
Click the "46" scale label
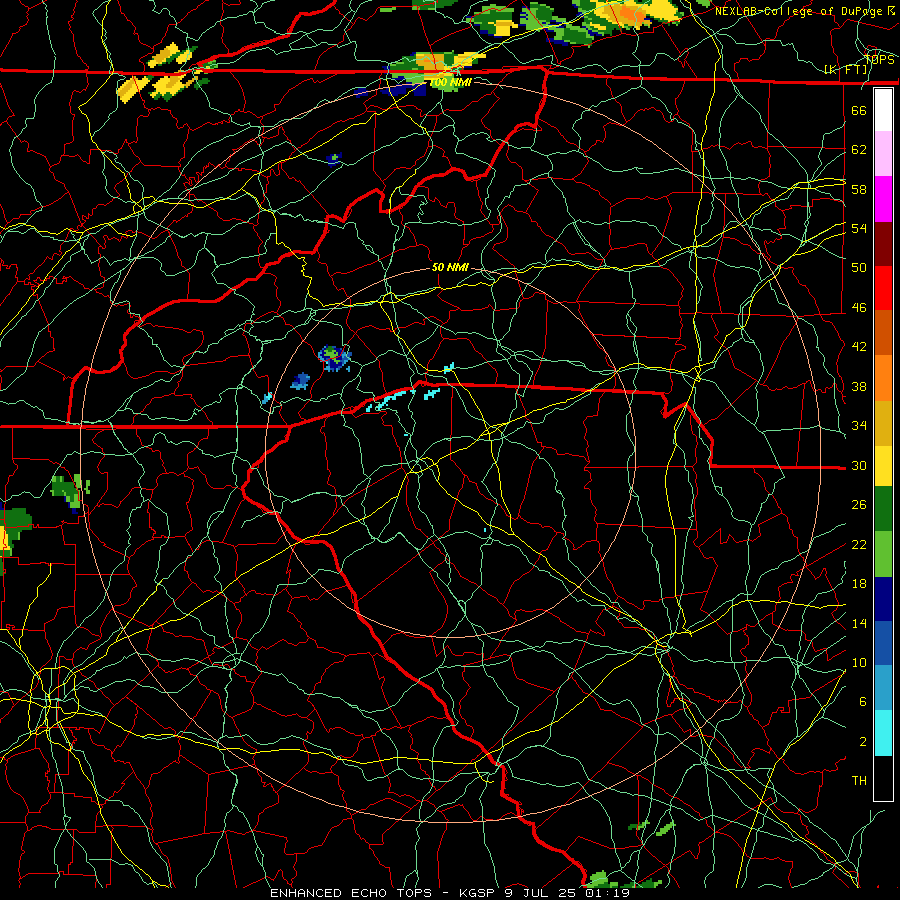pyautogui.click(x=859, y=308)
